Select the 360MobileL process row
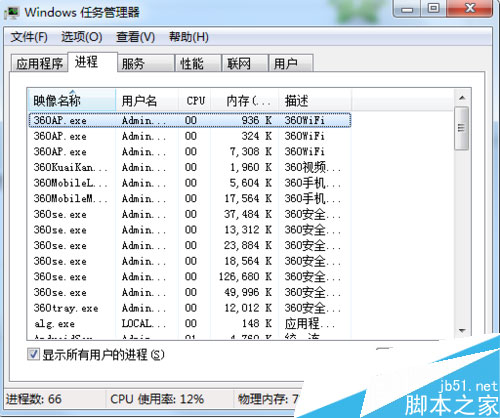Viewport: 500px width, 418px height. pyautogui.click(x=190, y=183)
